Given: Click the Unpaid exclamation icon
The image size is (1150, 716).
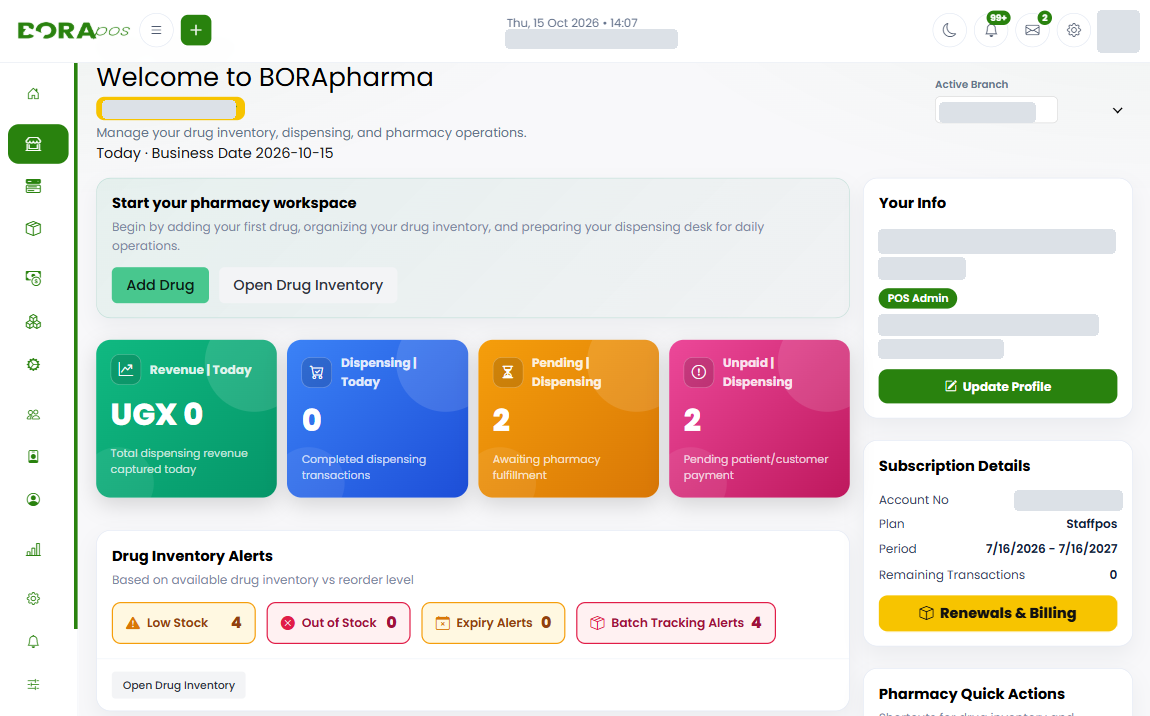Looking at the screenshot, I should (x=698, y=373).
